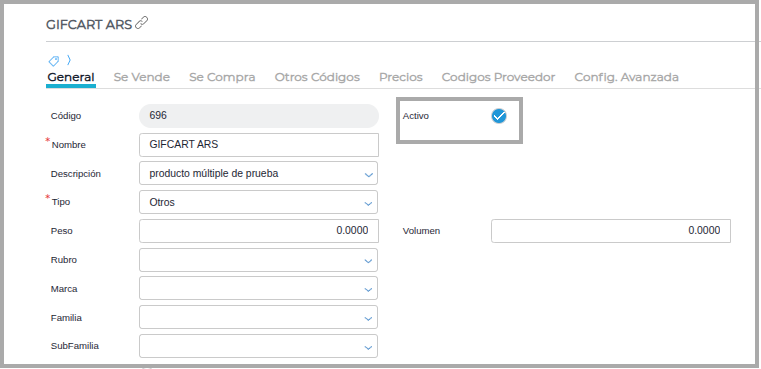761x369 pixels.
Task: Select the Config. Avanzada tab
Action: (x=627, y=77)
